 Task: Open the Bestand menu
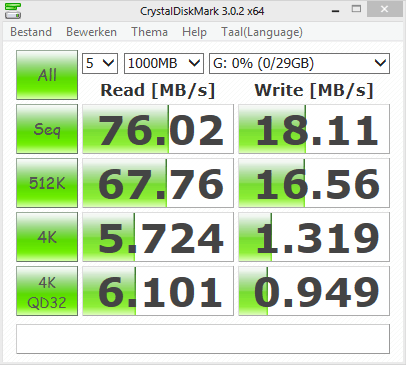pos(31,32)
